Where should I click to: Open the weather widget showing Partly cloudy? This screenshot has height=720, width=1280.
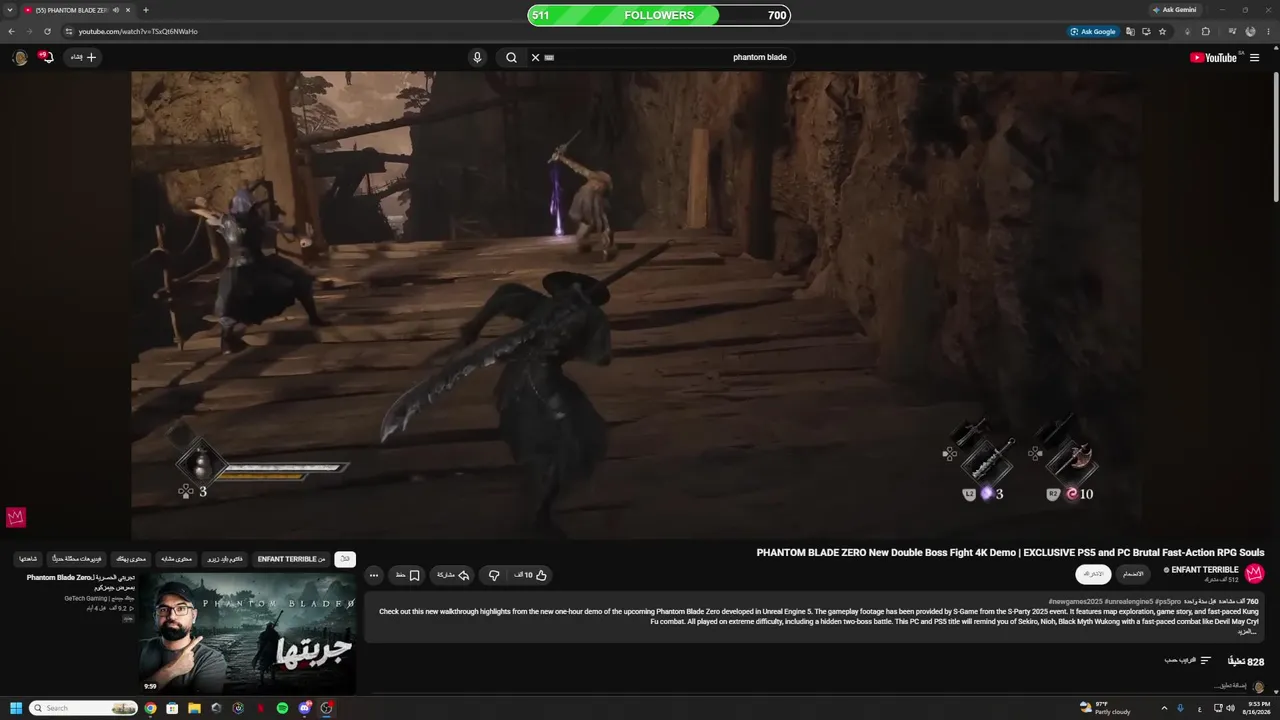(1105, 708)
